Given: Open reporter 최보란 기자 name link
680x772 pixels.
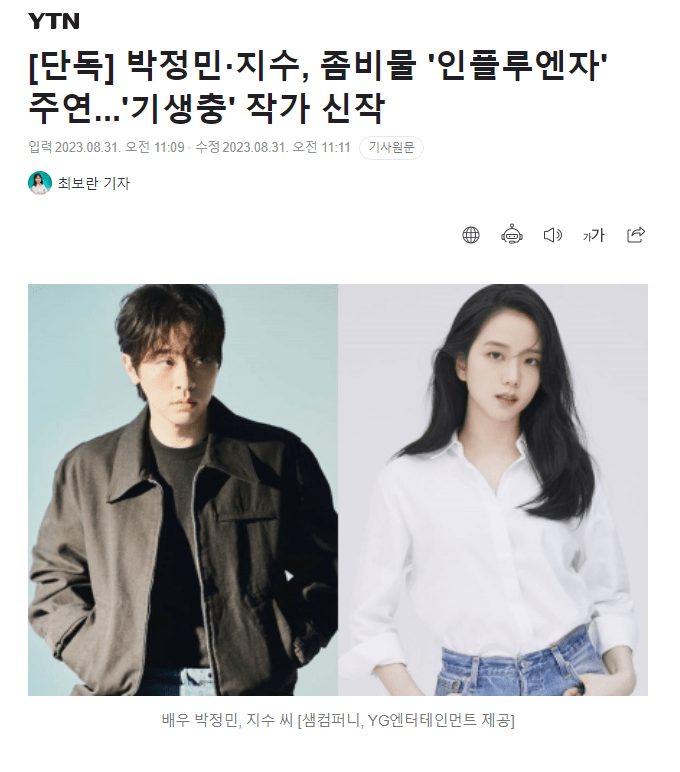Looking at the screenshot, I should click(94, 183).
